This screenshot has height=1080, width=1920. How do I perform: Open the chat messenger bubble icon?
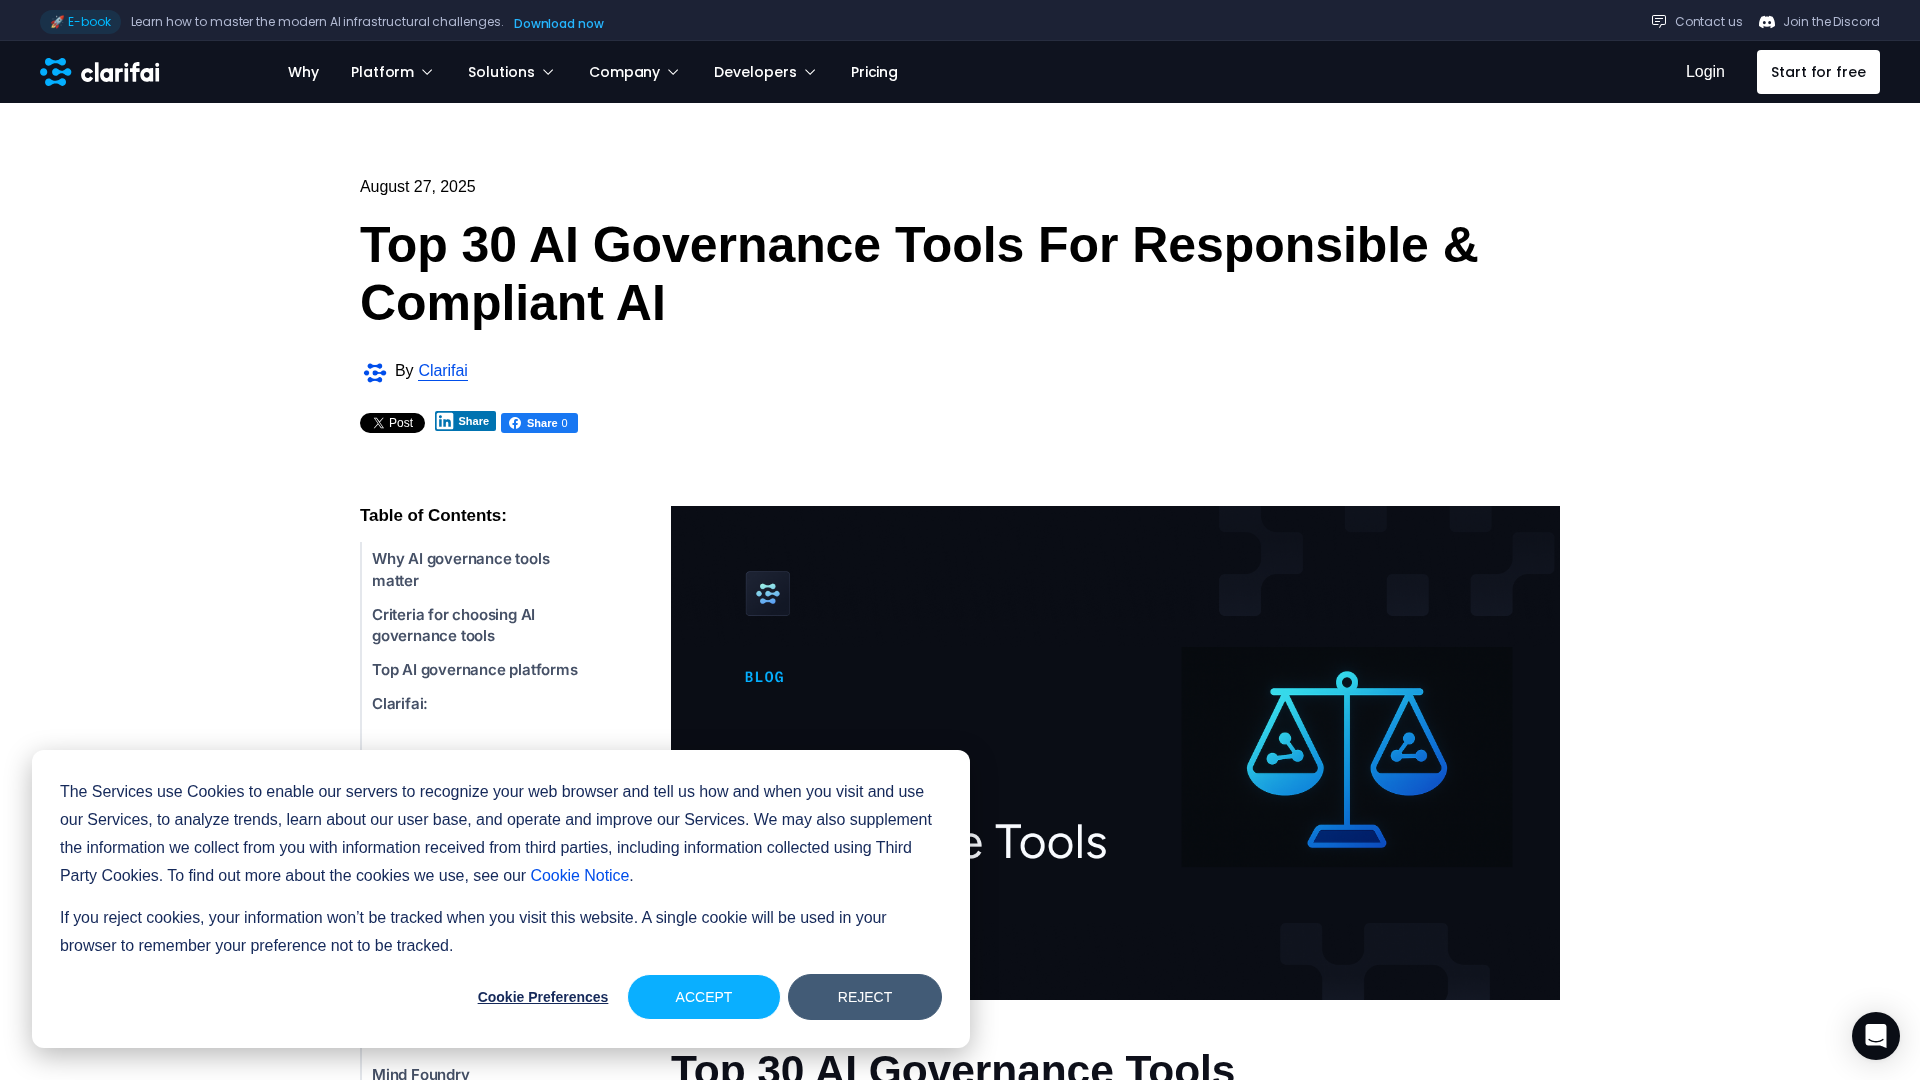pyautogui.click(x=1875, y=1035)
